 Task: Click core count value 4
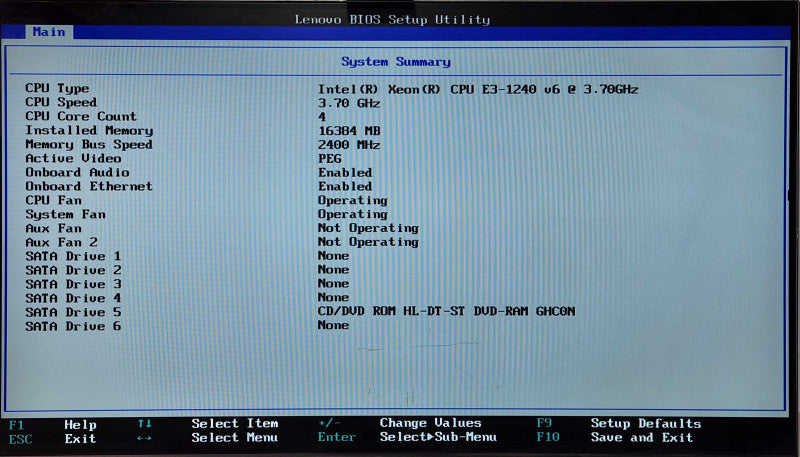pos(322,117)
